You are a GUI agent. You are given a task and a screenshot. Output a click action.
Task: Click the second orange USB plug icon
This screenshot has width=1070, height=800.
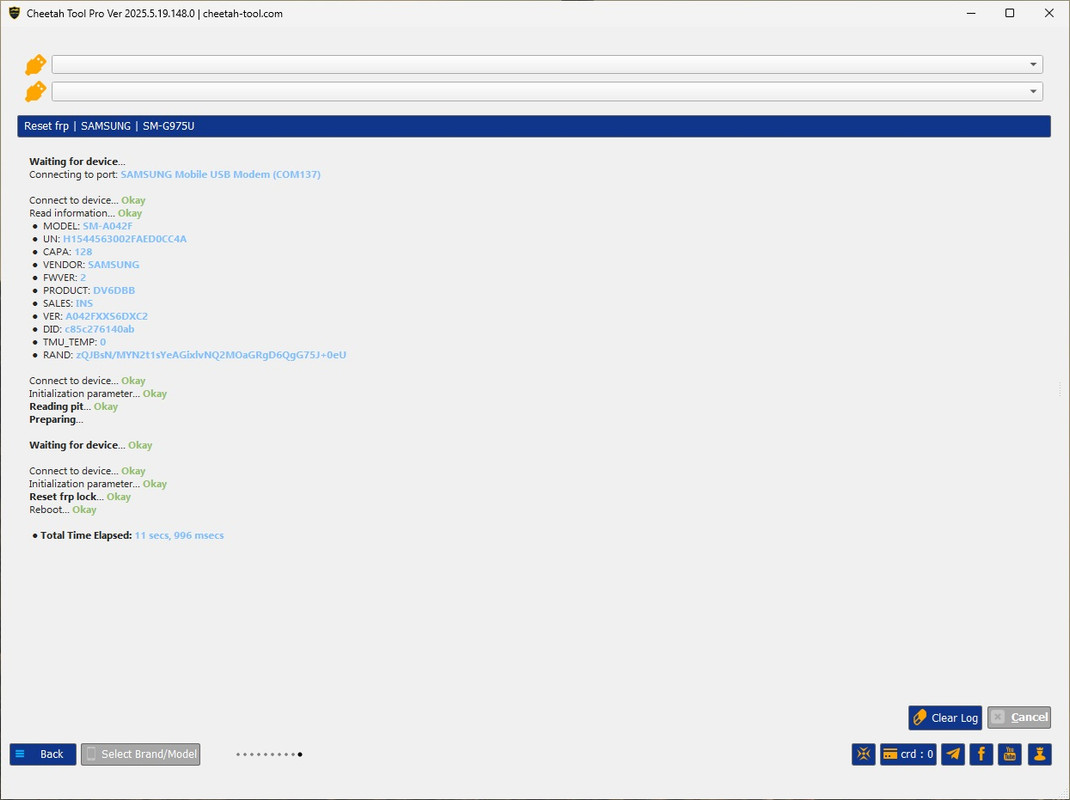[35, 91]
